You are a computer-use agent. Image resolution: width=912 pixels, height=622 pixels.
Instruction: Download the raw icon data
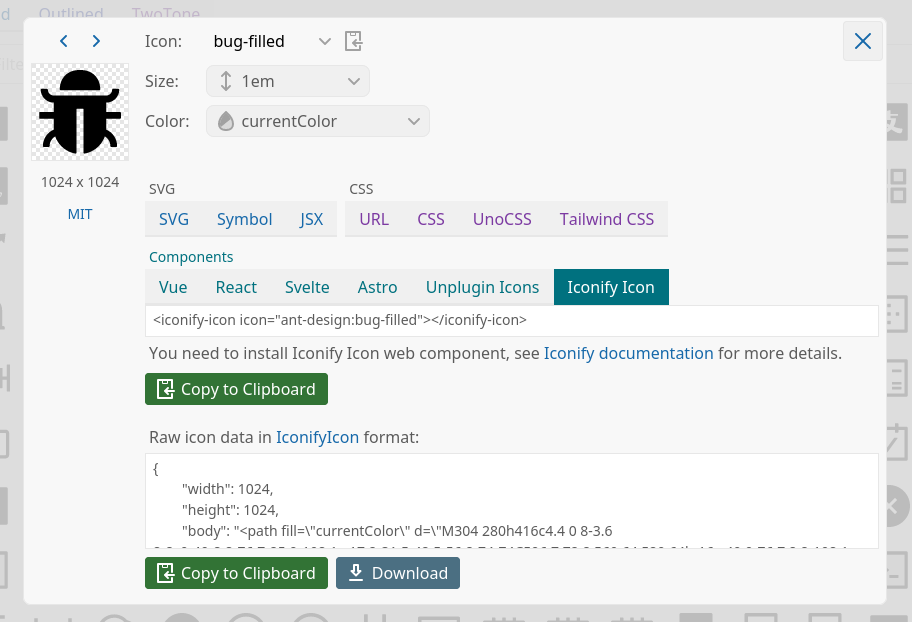click(x=398, y=573)
